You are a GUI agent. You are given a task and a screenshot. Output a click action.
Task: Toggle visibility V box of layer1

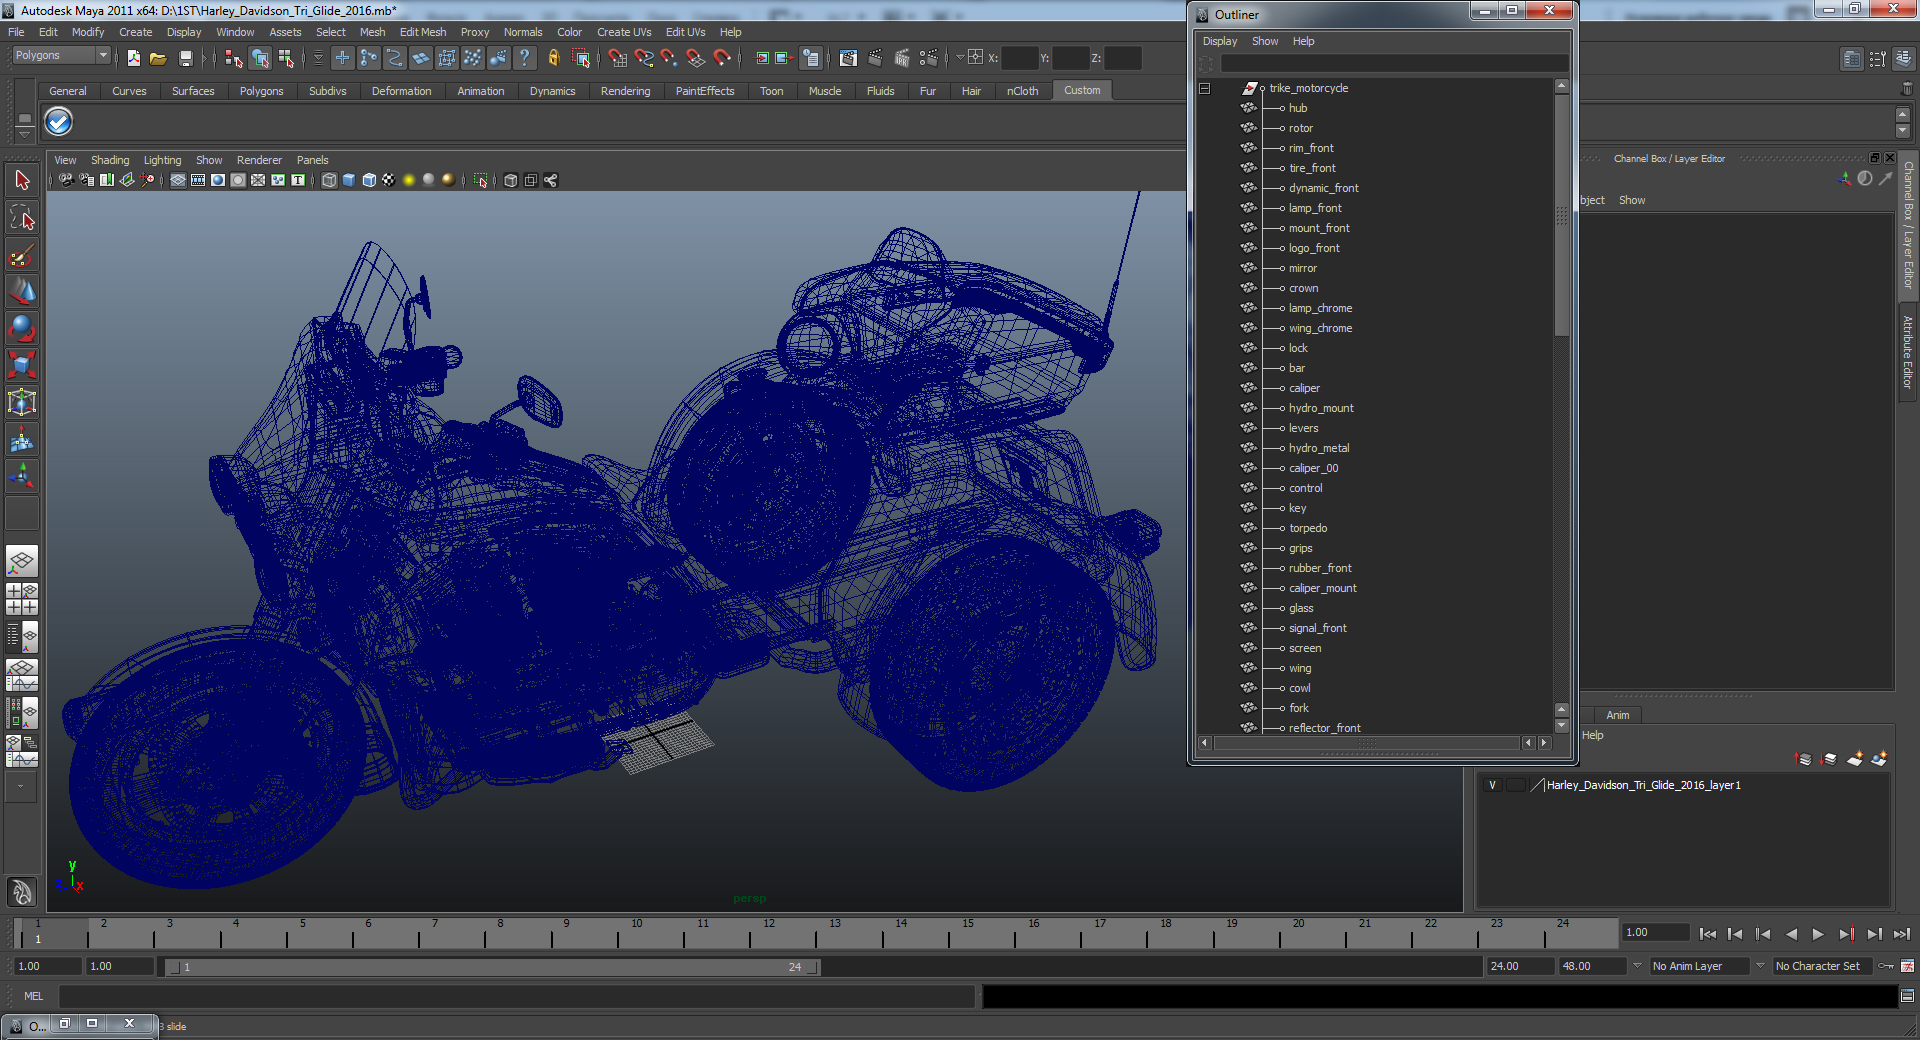pyautogui.click(x=1492, y=785)
